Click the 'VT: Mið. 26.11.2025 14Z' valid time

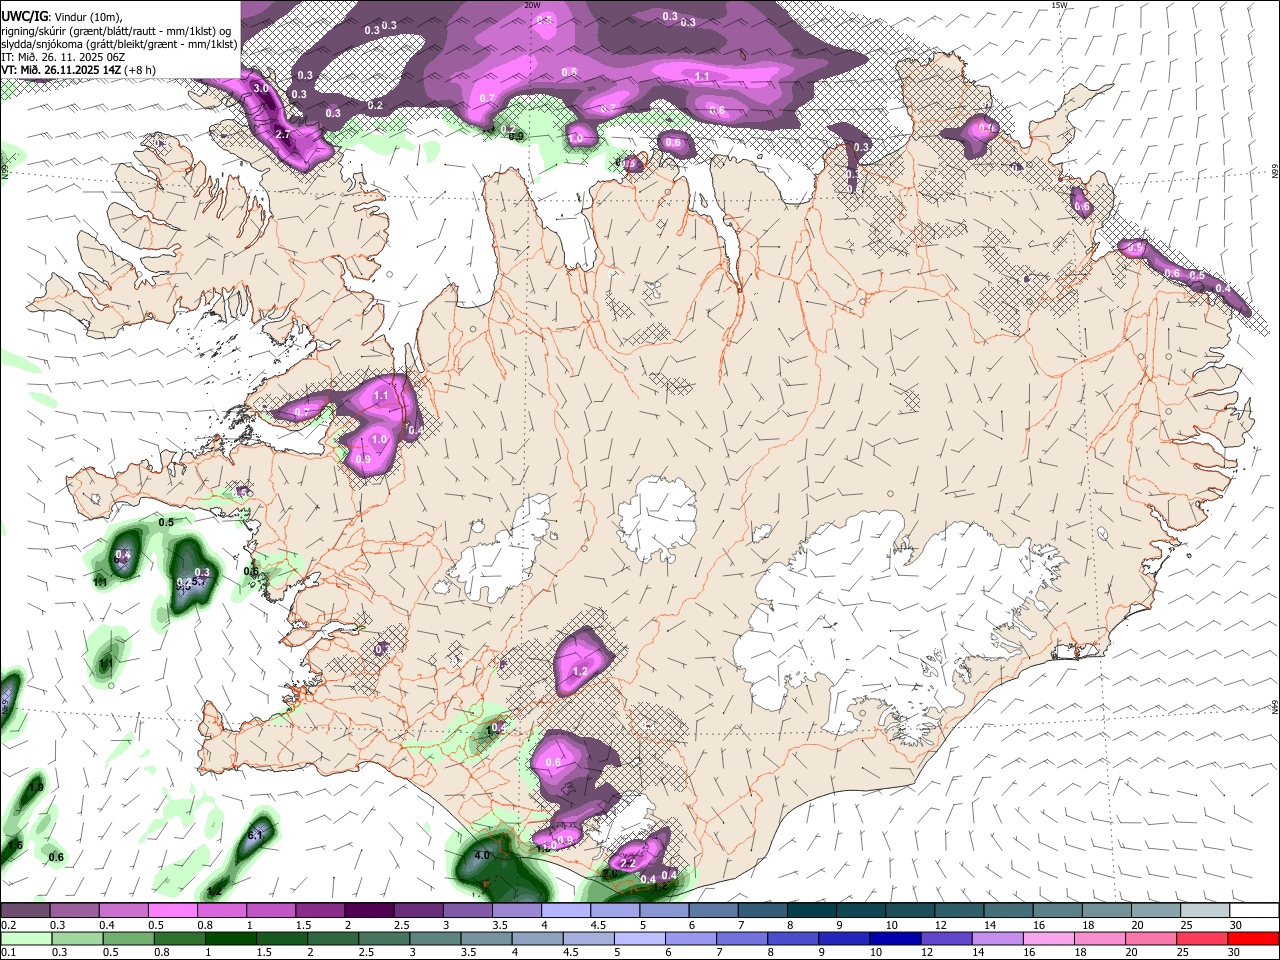click(x=60, y=70)
